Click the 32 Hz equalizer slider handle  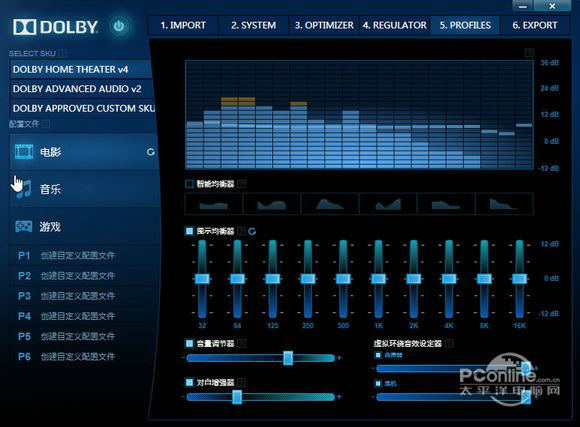[x=202, y=279]
